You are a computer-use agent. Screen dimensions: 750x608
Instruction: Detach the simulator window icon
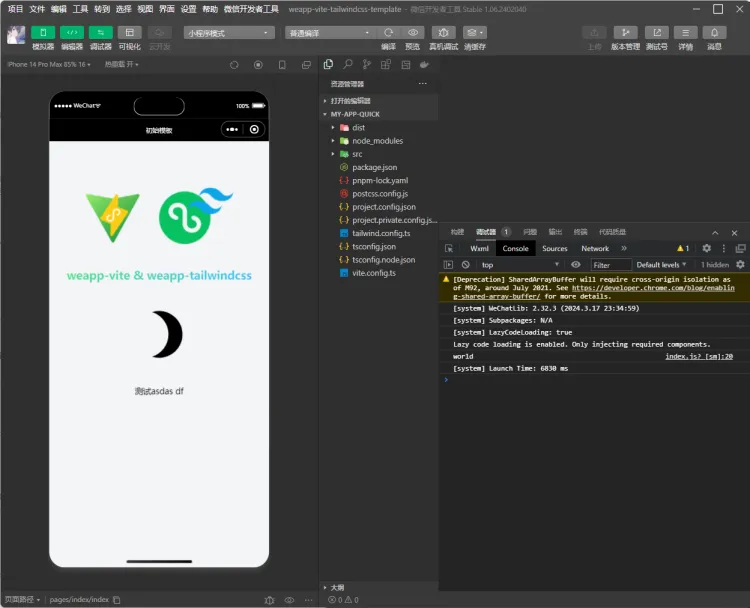click(x=307, y=65)
